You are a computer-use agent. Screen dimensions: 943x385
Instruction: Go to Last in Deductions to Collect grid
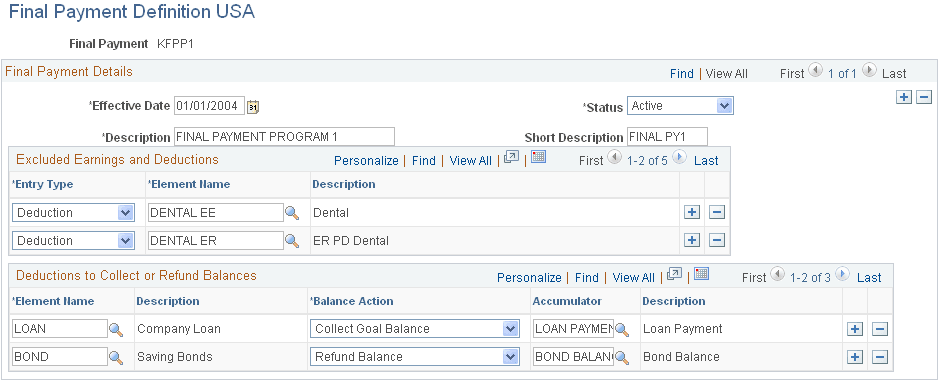(869, 278)
